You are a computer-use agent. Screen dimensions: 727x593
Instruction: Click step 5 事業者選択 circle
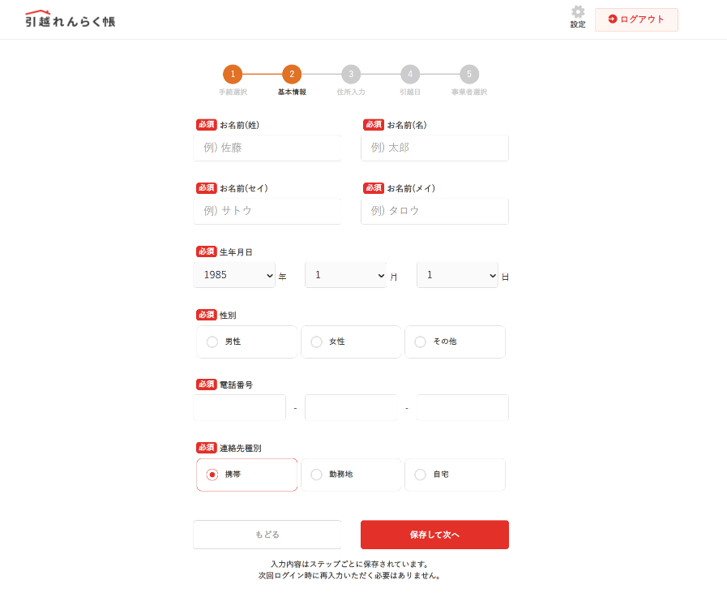[469, 74]
